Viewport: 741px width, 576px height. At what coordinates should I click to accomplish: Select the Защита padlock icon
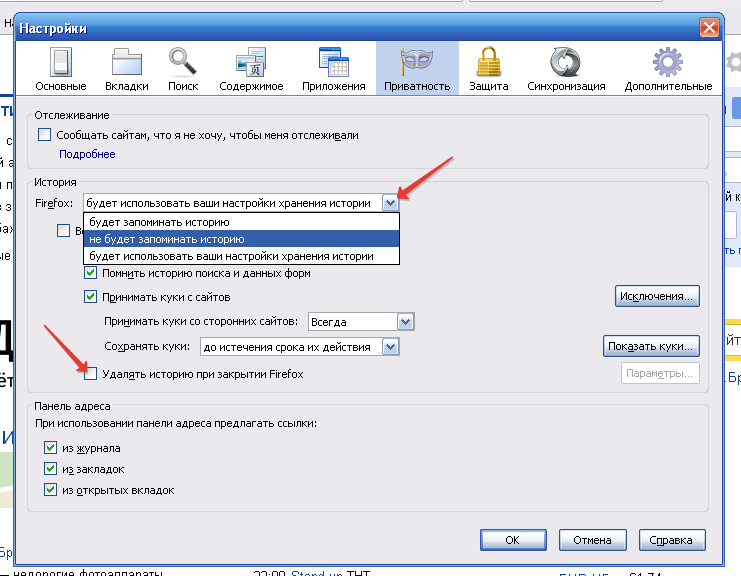[x=488, y=63]
